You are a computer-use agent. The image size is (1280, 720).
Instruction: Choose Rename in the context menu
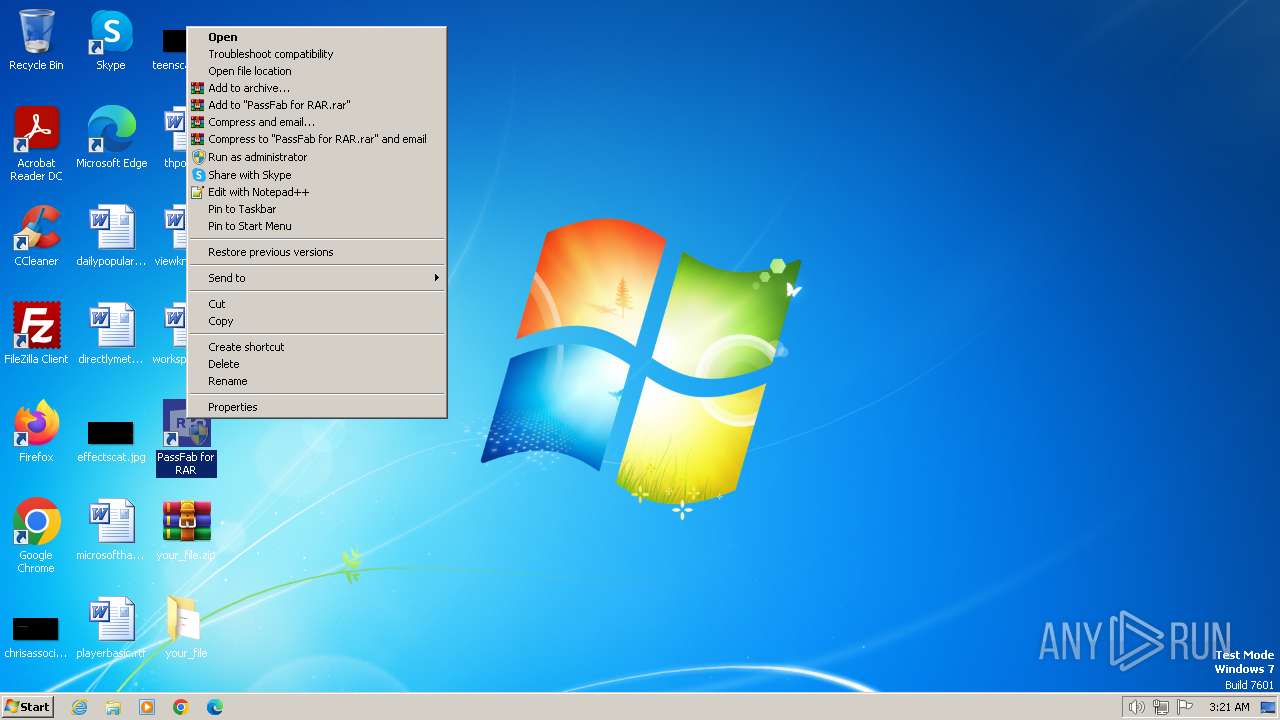click(316, 381)
